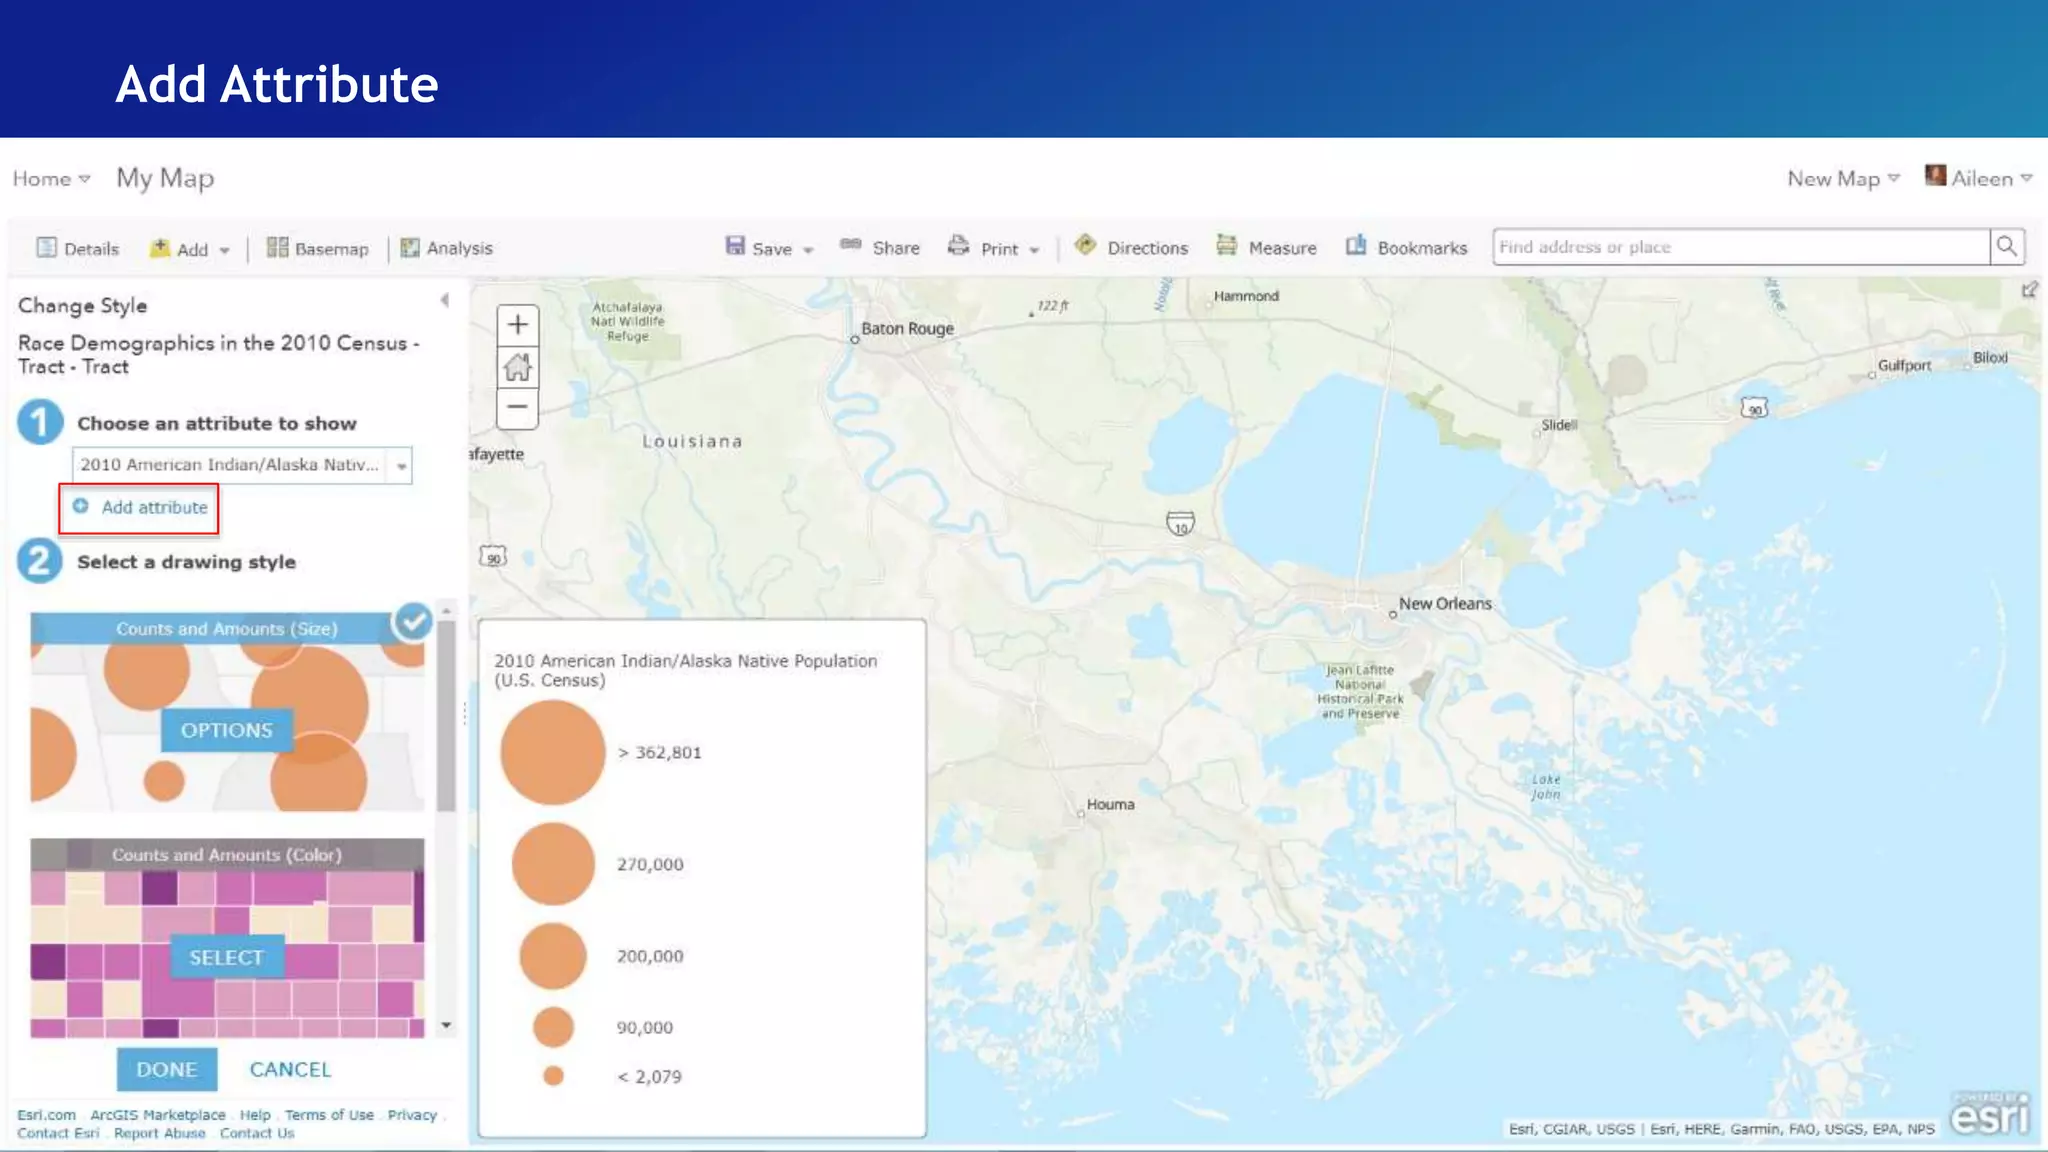Toggle the Counts and Amounts (Size) checkmark

[x=412, y=622]
